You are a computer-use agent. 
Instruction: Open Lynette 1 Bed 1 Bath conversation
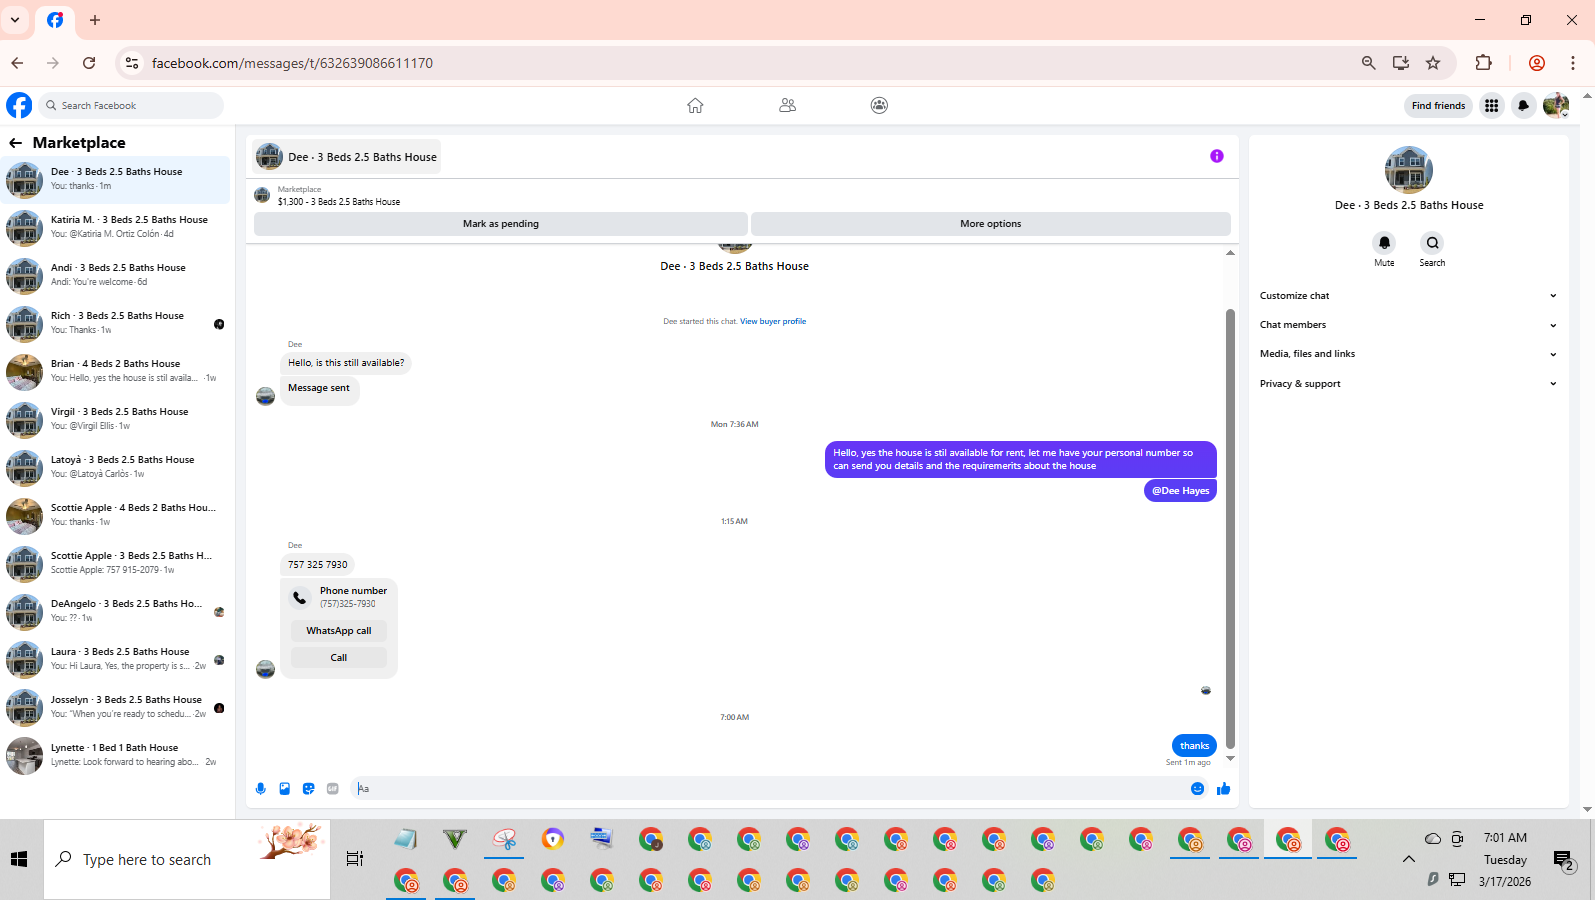tap(116, 755)
